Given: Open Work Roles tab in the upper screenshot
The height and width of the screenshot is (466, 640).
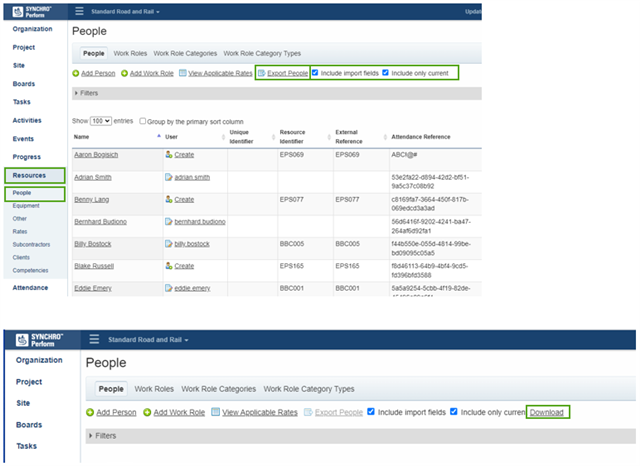Looking at the screenshot, I should click(x=130, y=53).
